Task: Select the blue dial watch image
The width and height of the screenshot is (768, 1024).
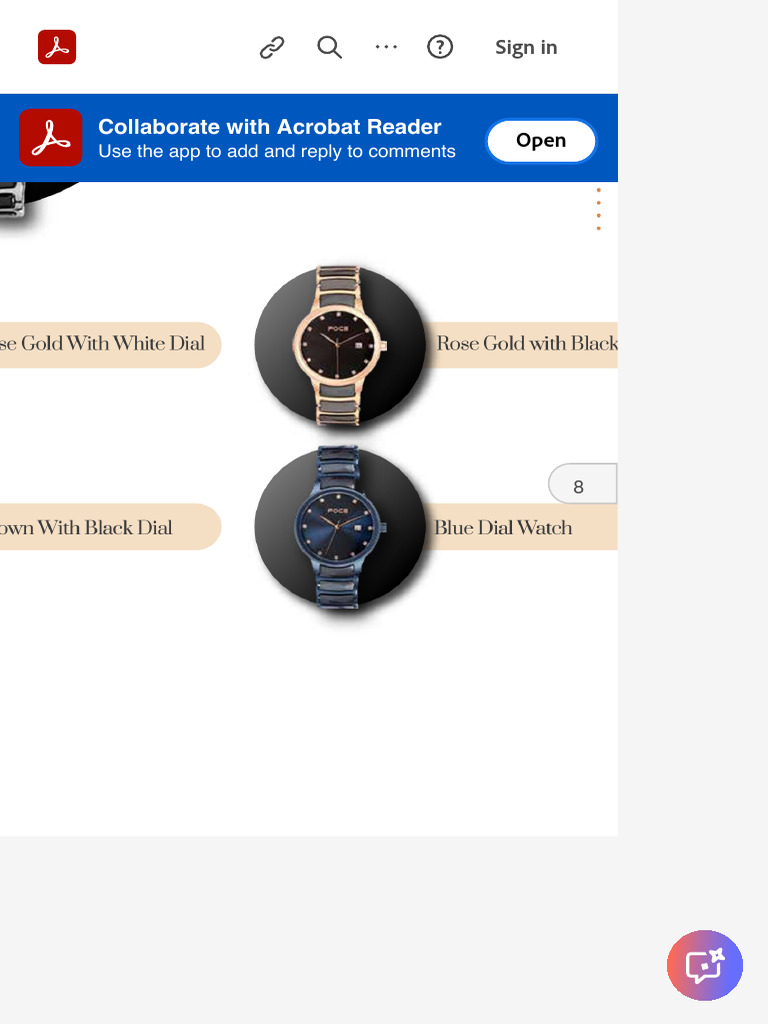Action: click(340, 528)
